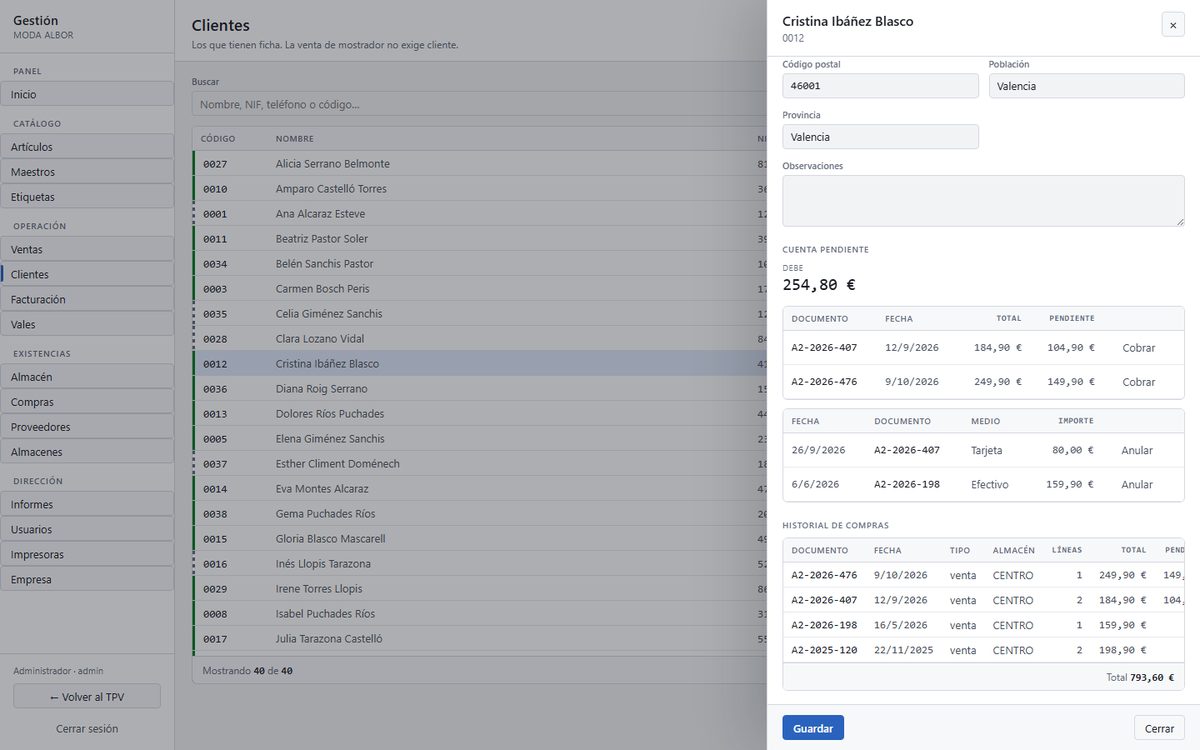The height and width of the screenshot is (750, 1200).
Task: Open Inicio in the sidebar
Action: (x=88, y=94)
